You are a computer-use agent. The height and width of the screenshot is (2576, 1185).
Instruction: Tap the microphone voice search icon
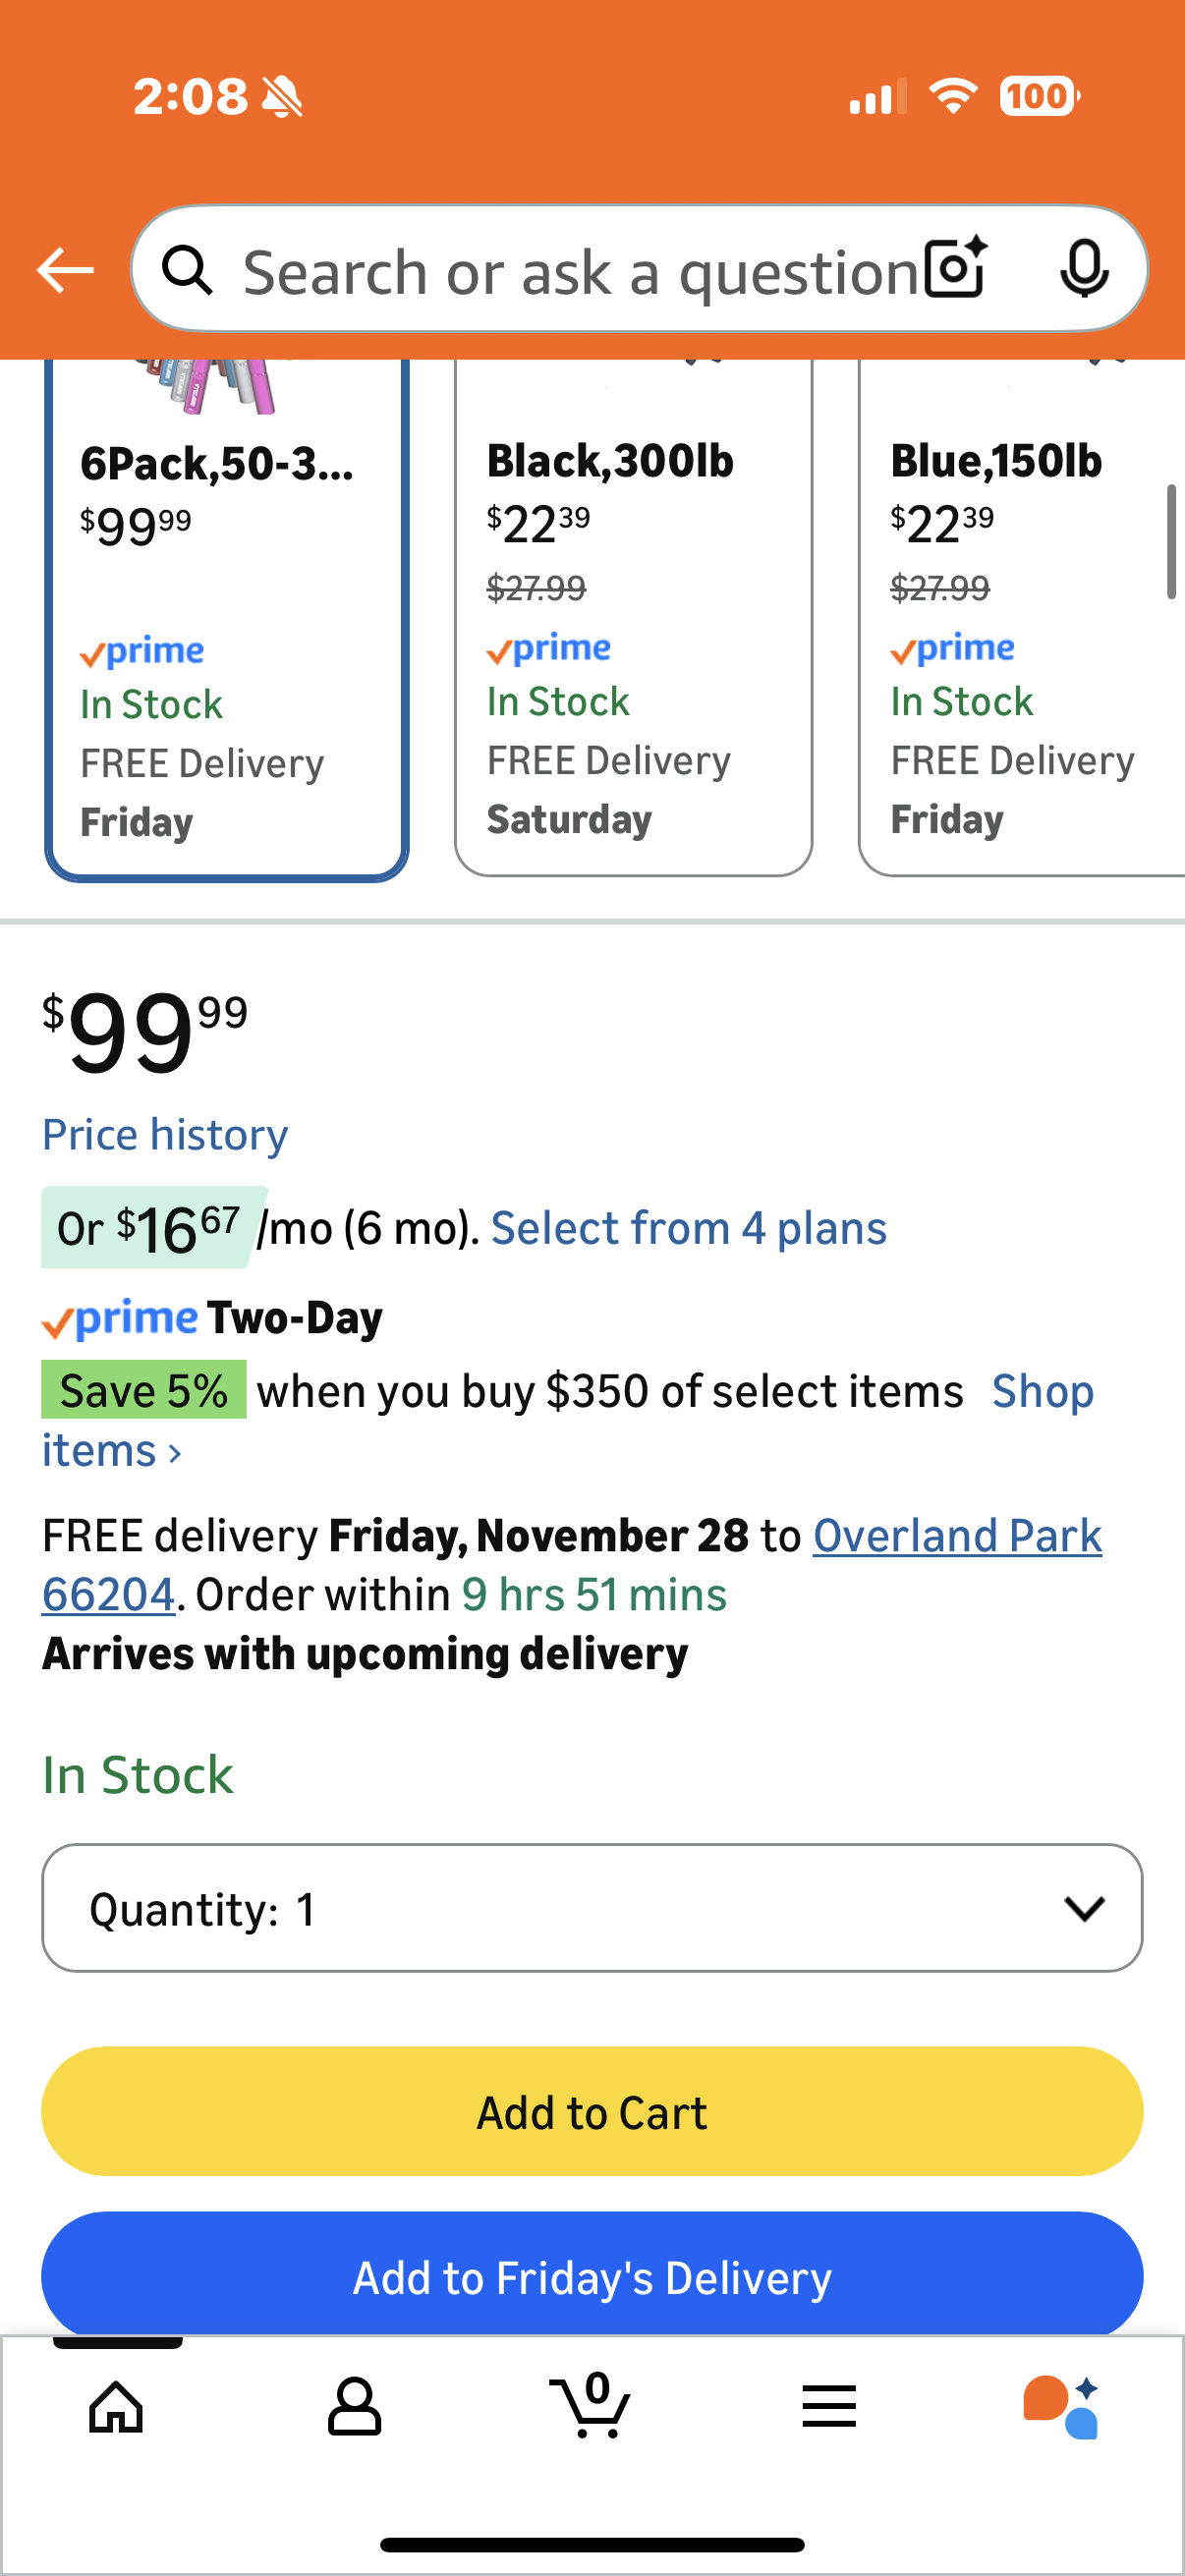coord(1083,268)
